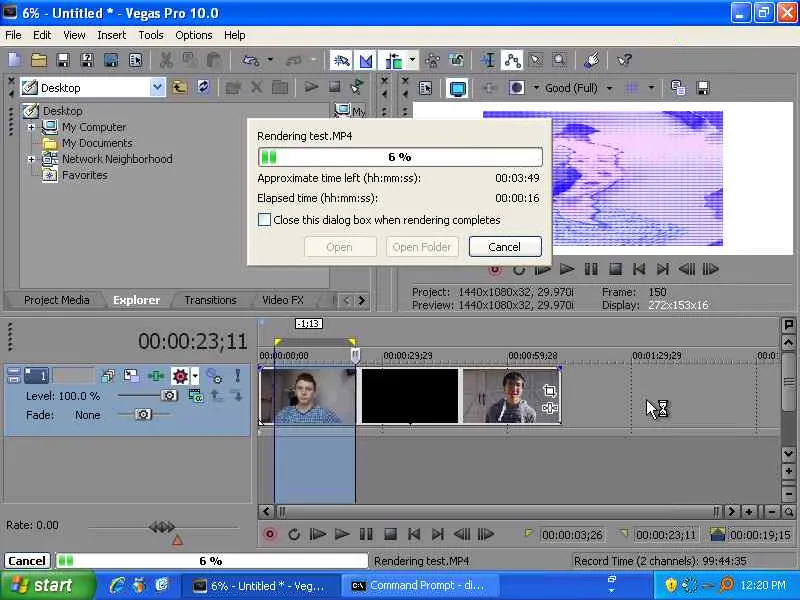Toggle Auto Ripple button

(x=394, y=60)
